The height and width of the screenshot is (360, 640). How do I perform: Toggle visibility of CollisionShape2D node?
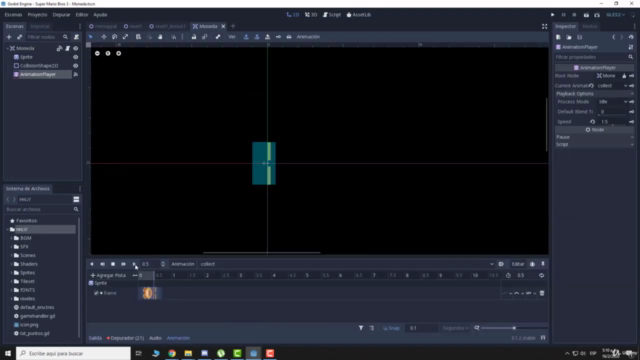point(76,66)
